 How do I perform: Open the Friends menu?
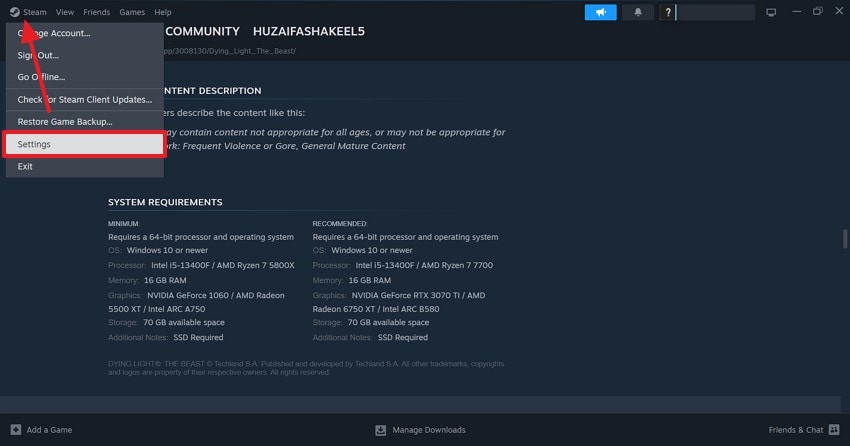click(97, 12)
